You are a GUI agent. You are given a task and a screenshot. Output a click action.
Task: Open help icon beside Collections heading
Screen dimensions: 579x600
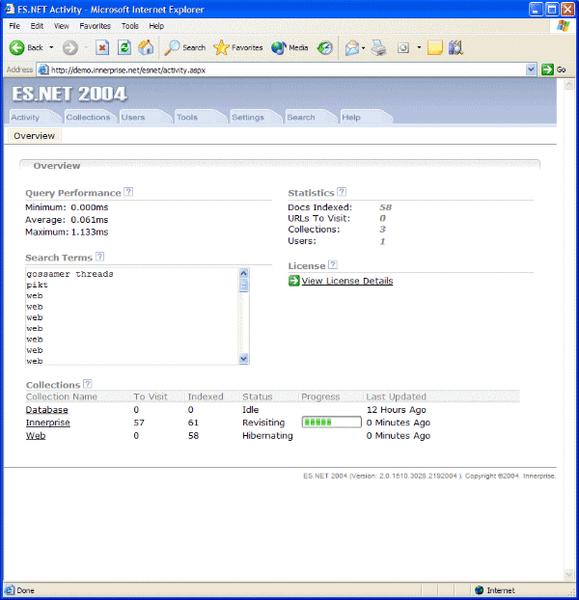coord(88,383)
